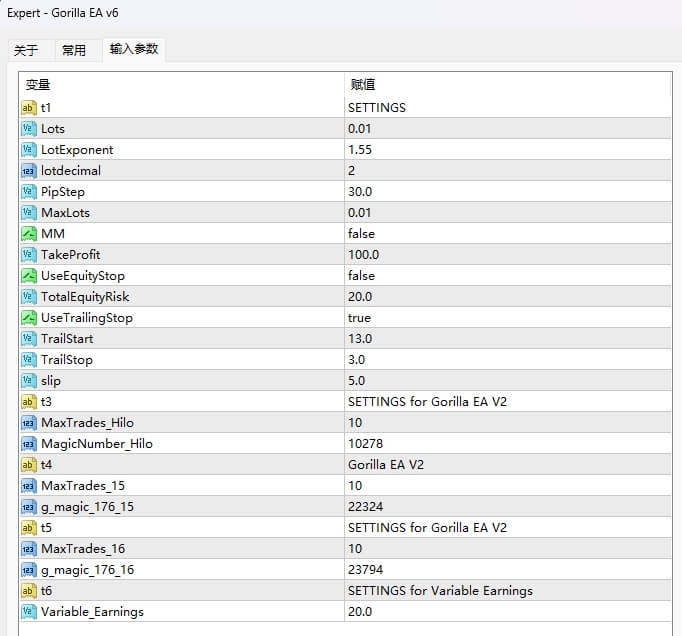
Task: Click the double-type icon next to Lots
Action: click(29, 128)
